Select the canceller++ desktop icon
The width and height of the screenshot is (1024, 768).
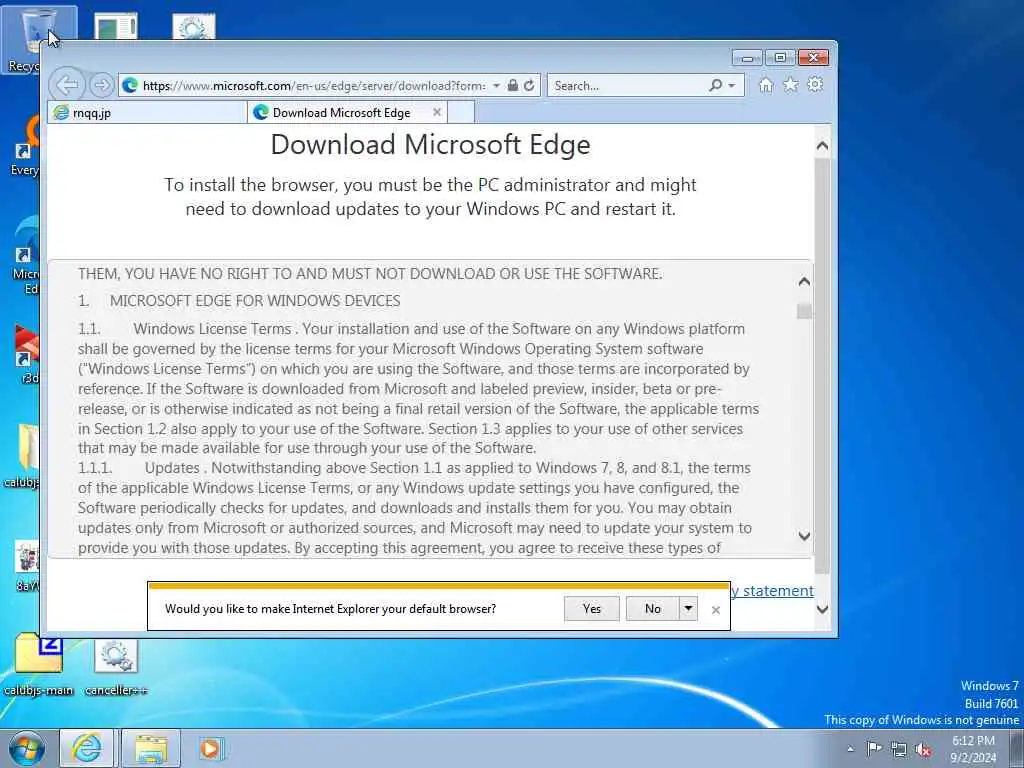[116, 666]
